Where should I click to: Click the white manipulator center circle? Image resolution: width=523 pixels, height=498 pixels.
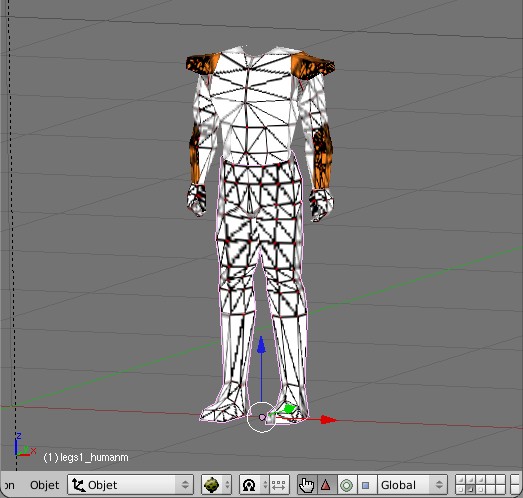[262, 417]
